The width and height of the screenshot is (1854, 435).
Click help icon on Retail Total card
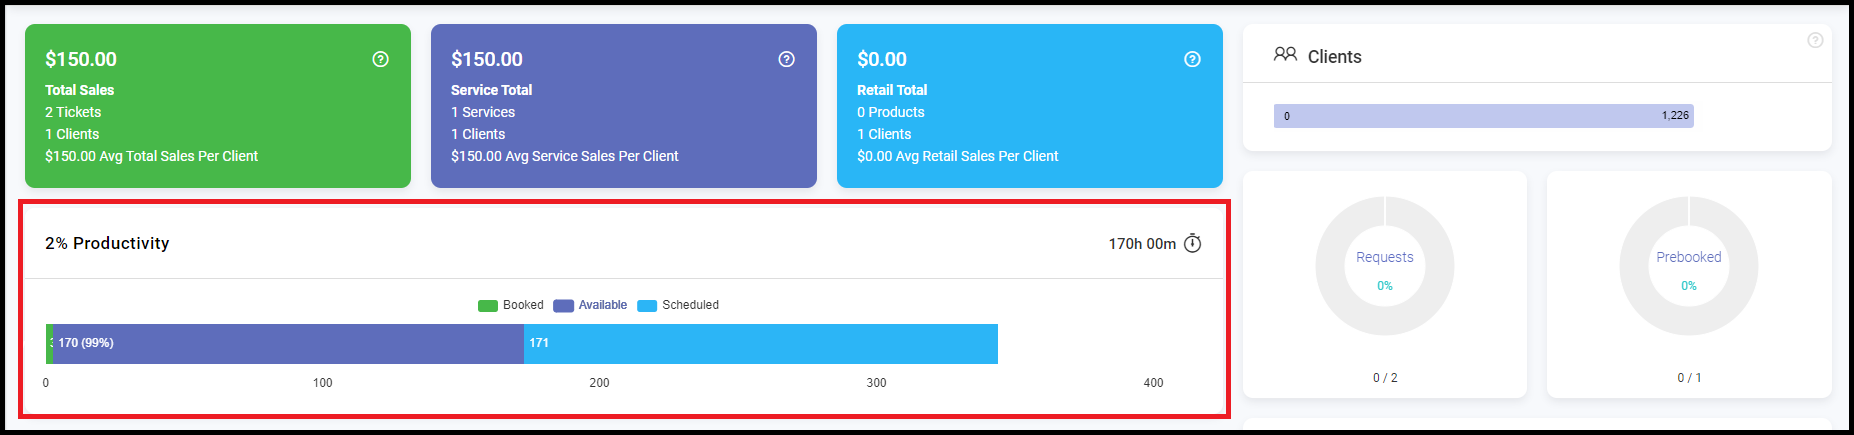click(x=1192, y=59)
